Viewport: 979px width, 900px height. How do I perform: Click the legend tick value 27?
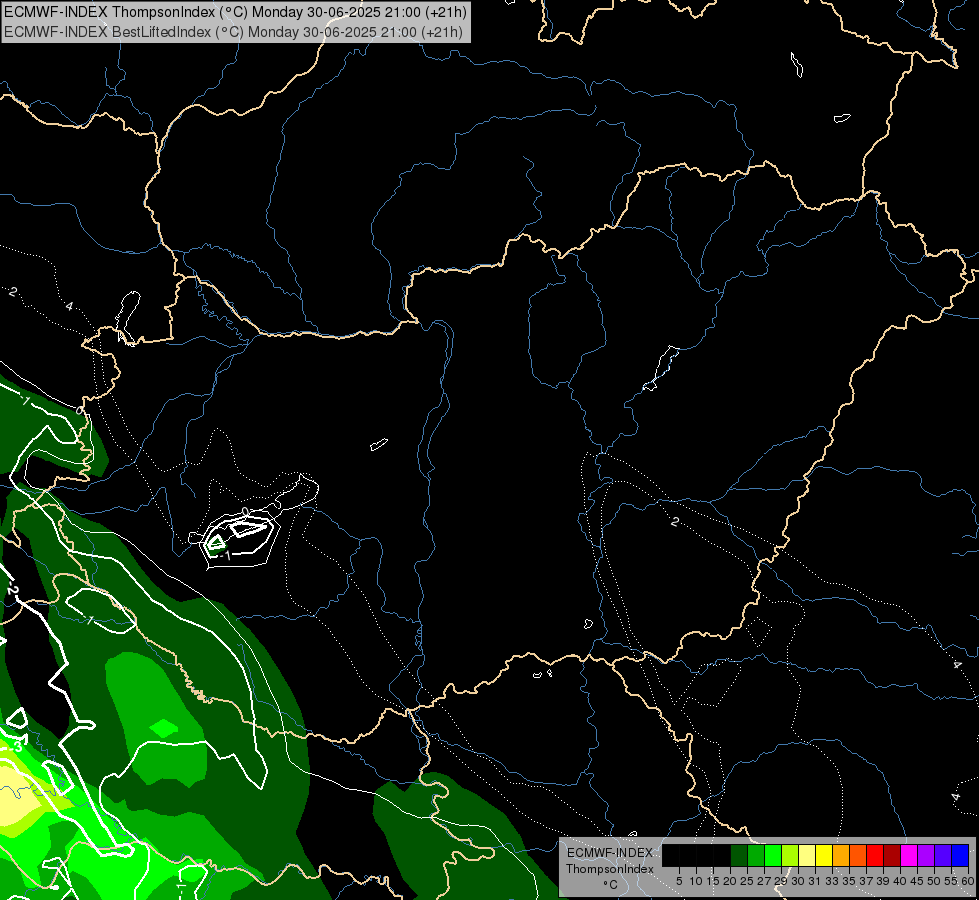tap(764, 881)
